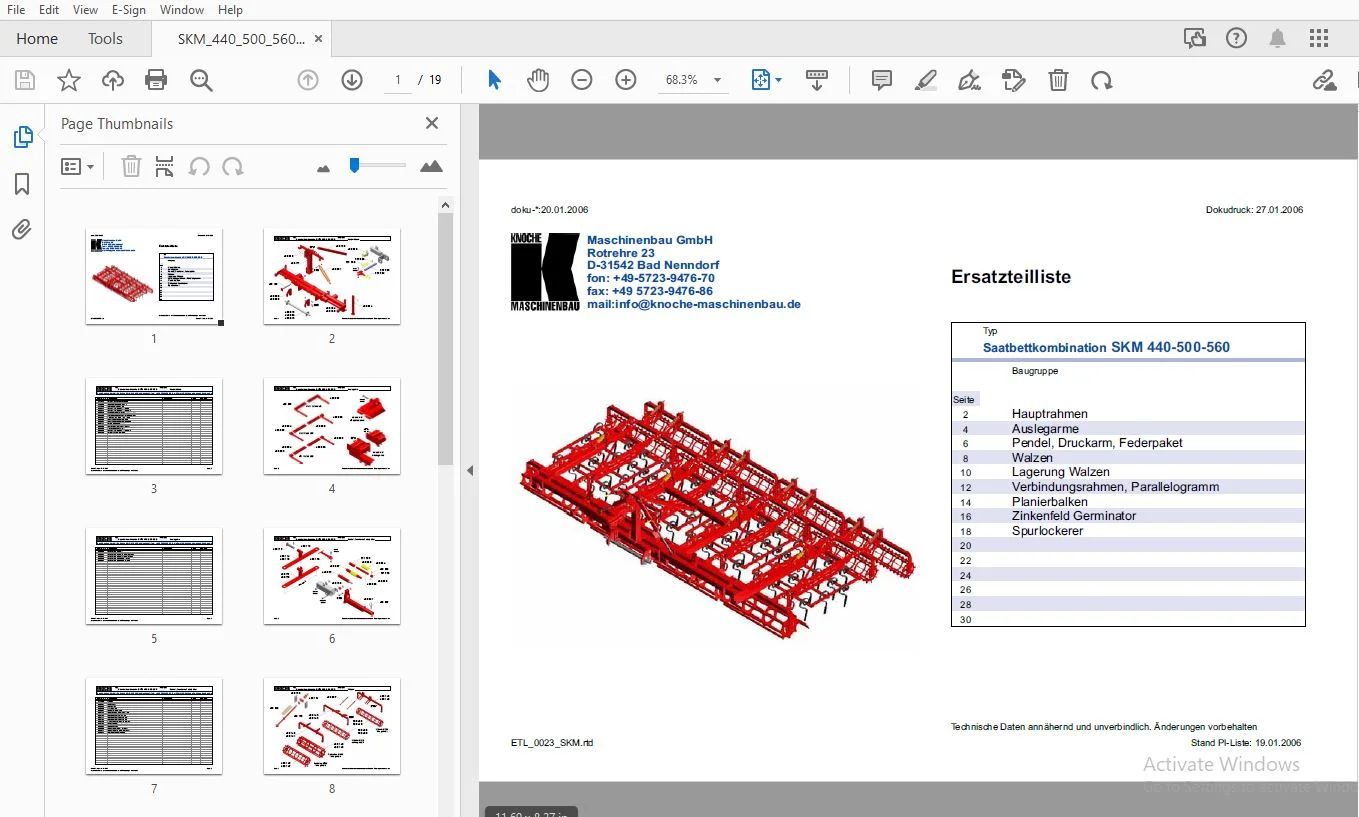Open the sign document tool
Screen dimensions: 1359x817
969,80
